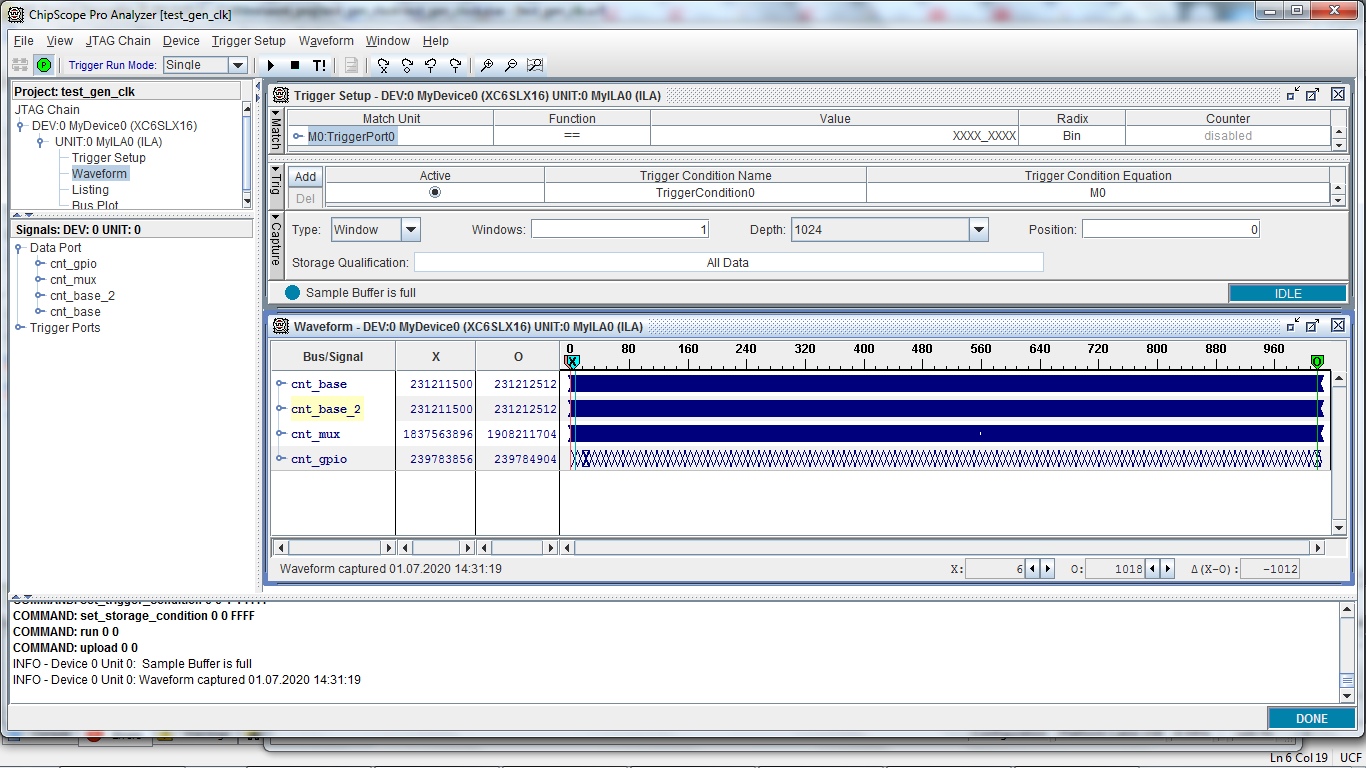Collapse the Data Port node in Signals

click(x=19, y=248)
